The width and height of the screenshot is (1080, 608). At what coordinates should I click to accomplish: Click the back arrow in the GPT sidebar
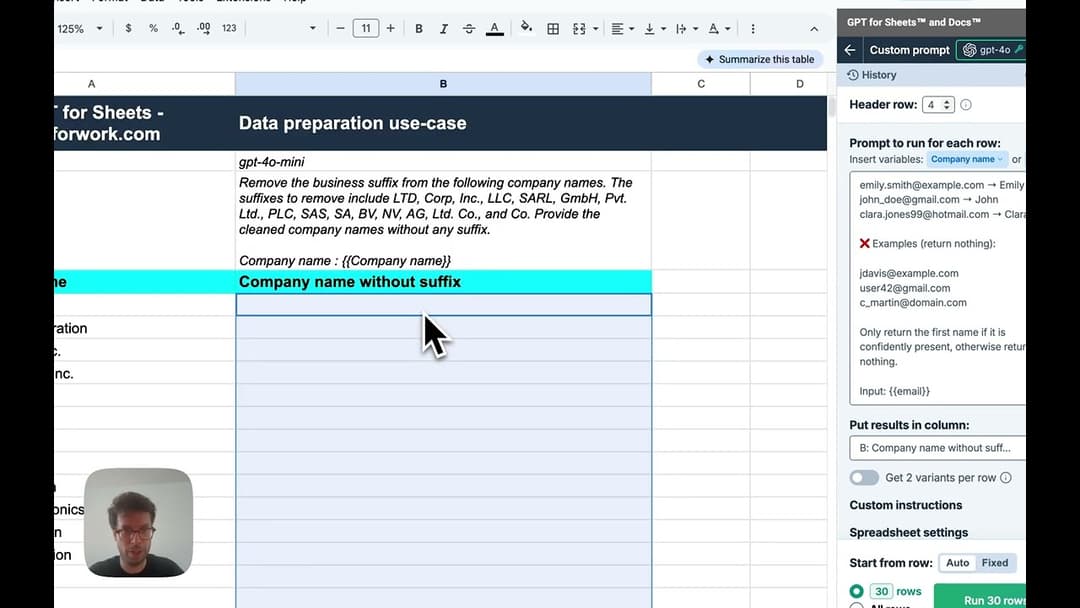[849, 49]
